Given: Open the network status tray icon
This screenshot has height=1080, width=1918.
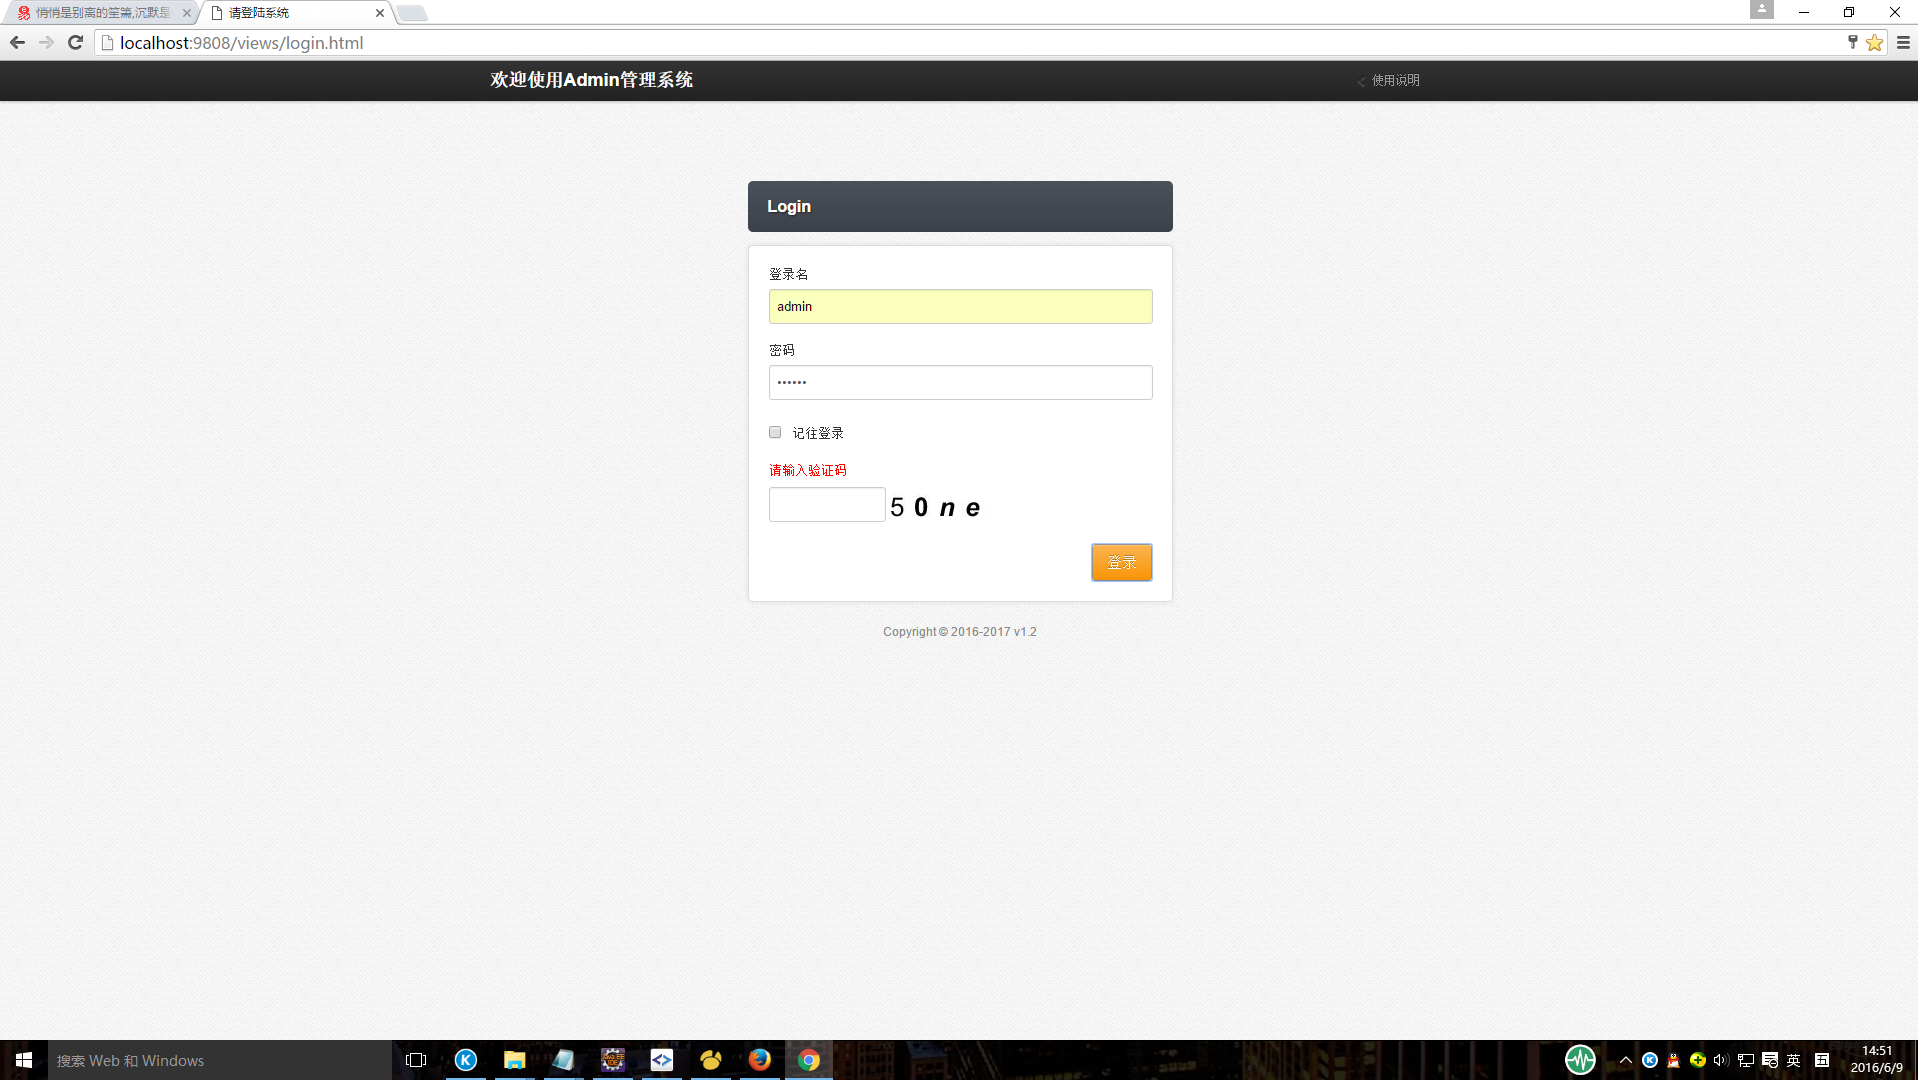Looking at the screenshot, I should click(x=1746, y=1060).
